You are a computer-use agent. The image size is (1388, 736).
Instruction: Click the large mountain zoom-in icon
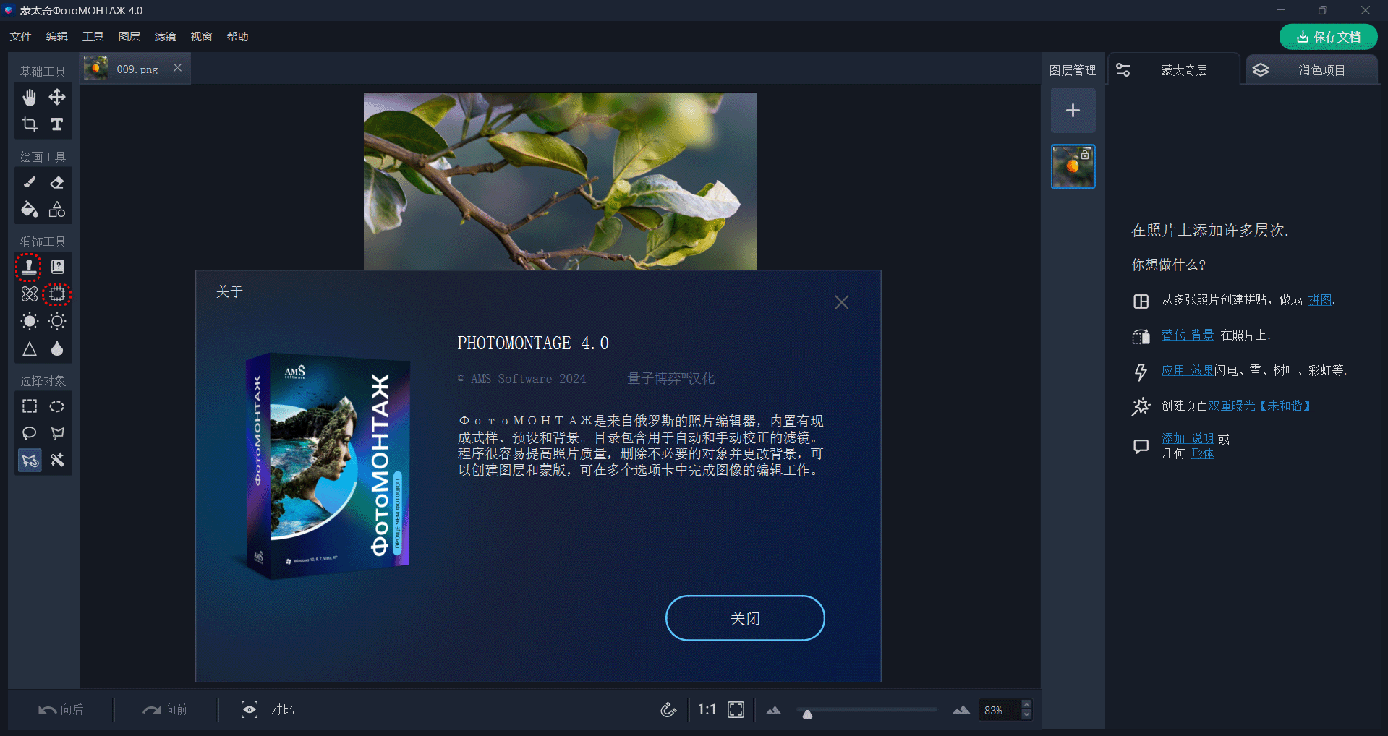tap(961, 710)
